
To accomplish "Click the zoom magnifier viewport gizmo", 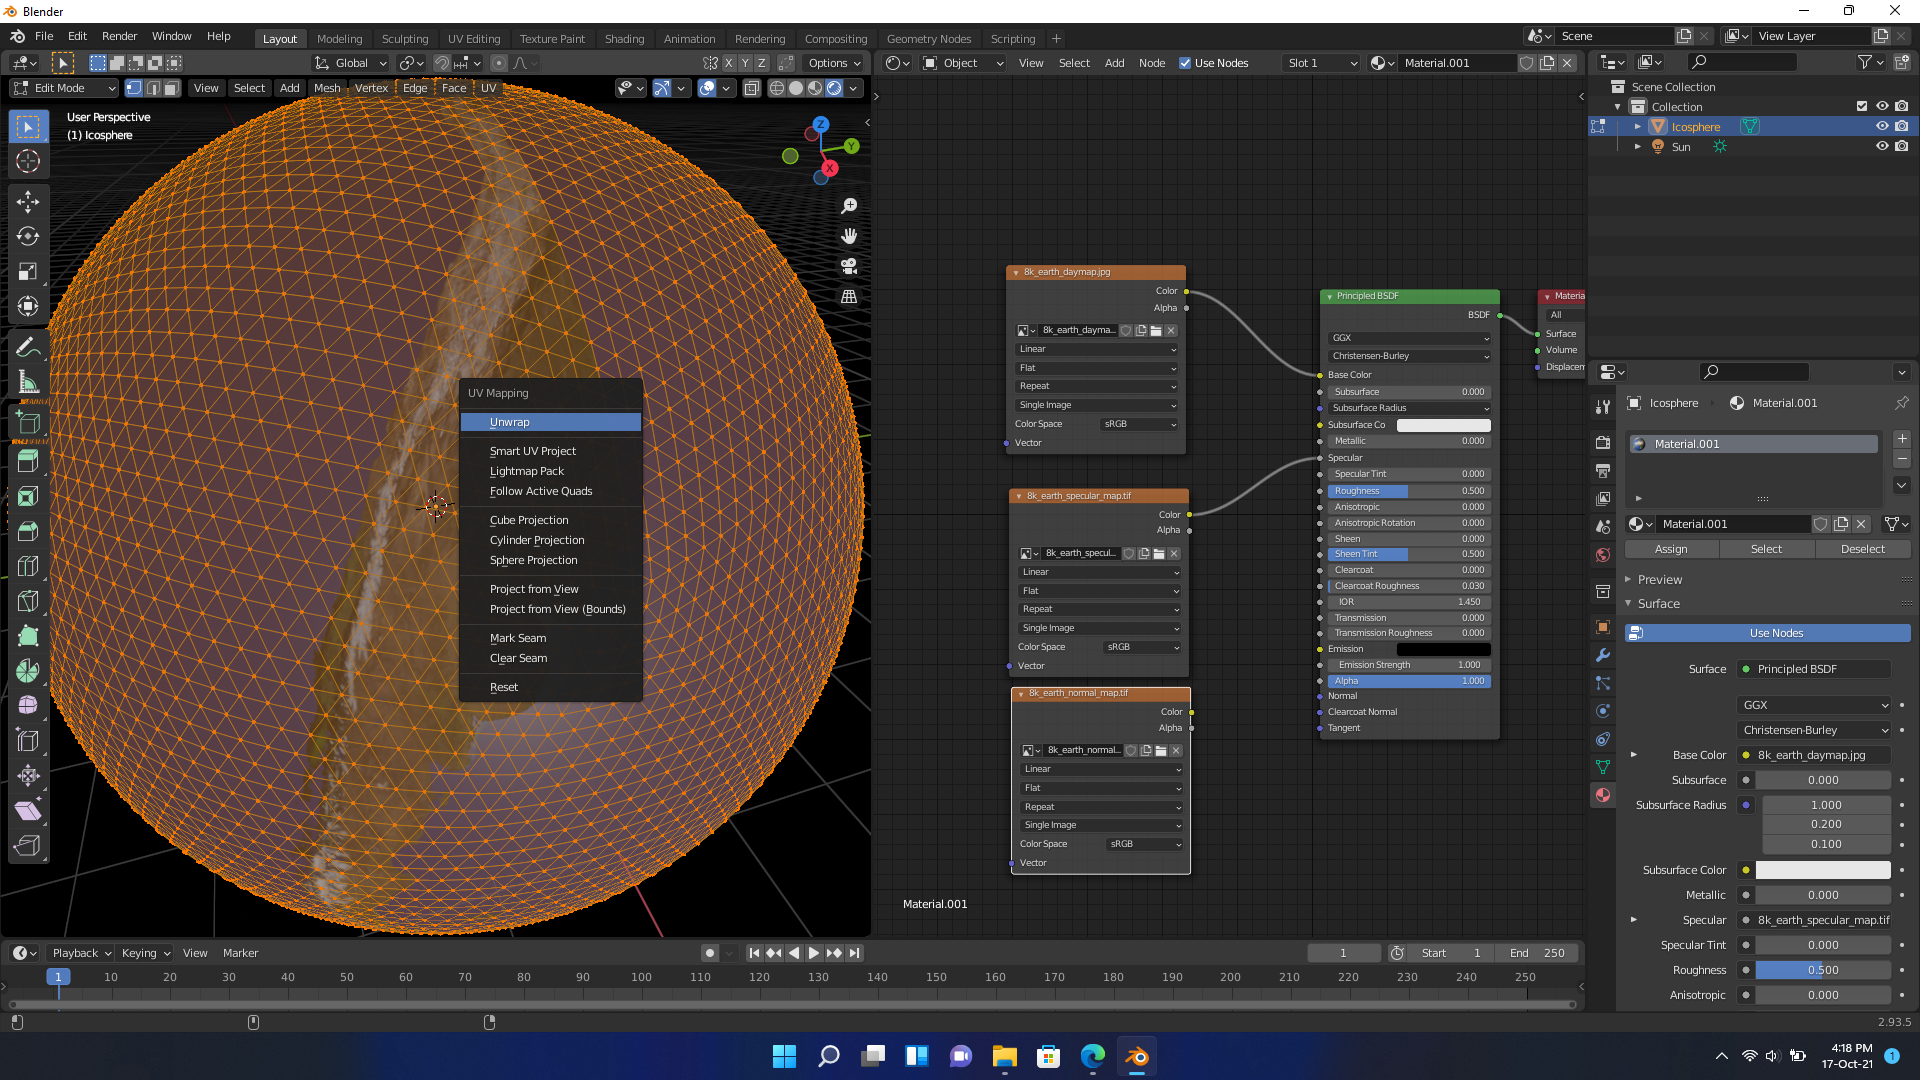I will point(849,206).
